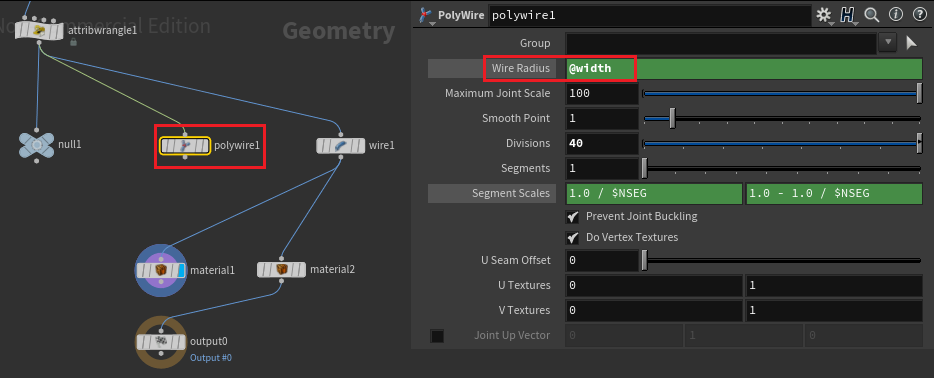Click the U Seam Offset slider
The width and height of the screenshot is (934, 378).
tap(782, 260)
